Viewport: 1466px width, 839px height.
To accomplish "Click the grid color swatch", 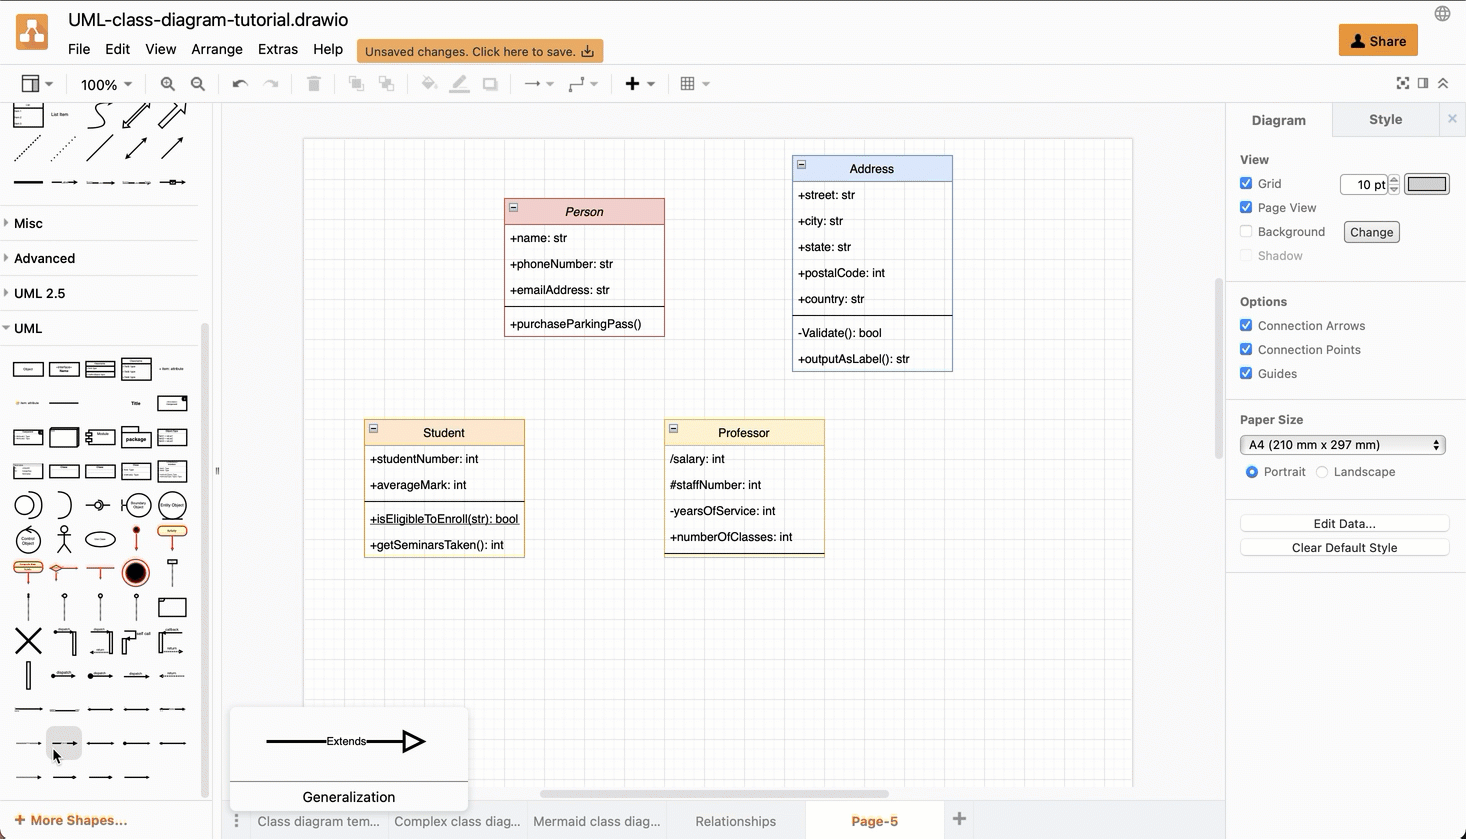I will click(x=1427, y=184).
